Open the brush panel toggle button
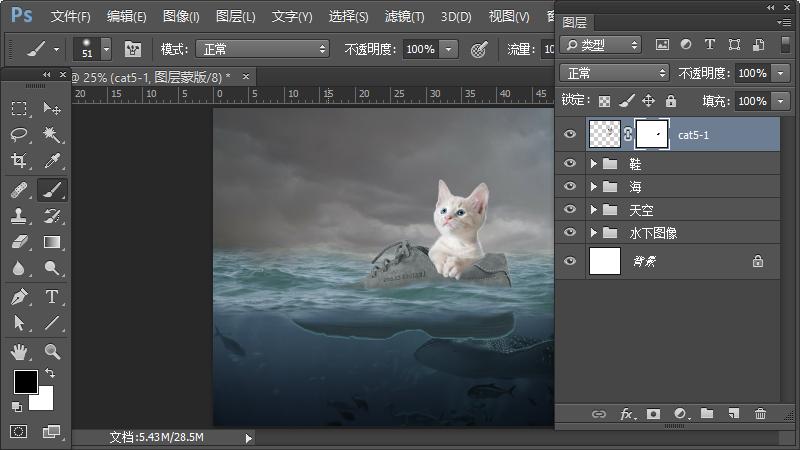800x450 pixels. (x=133, y=49)
